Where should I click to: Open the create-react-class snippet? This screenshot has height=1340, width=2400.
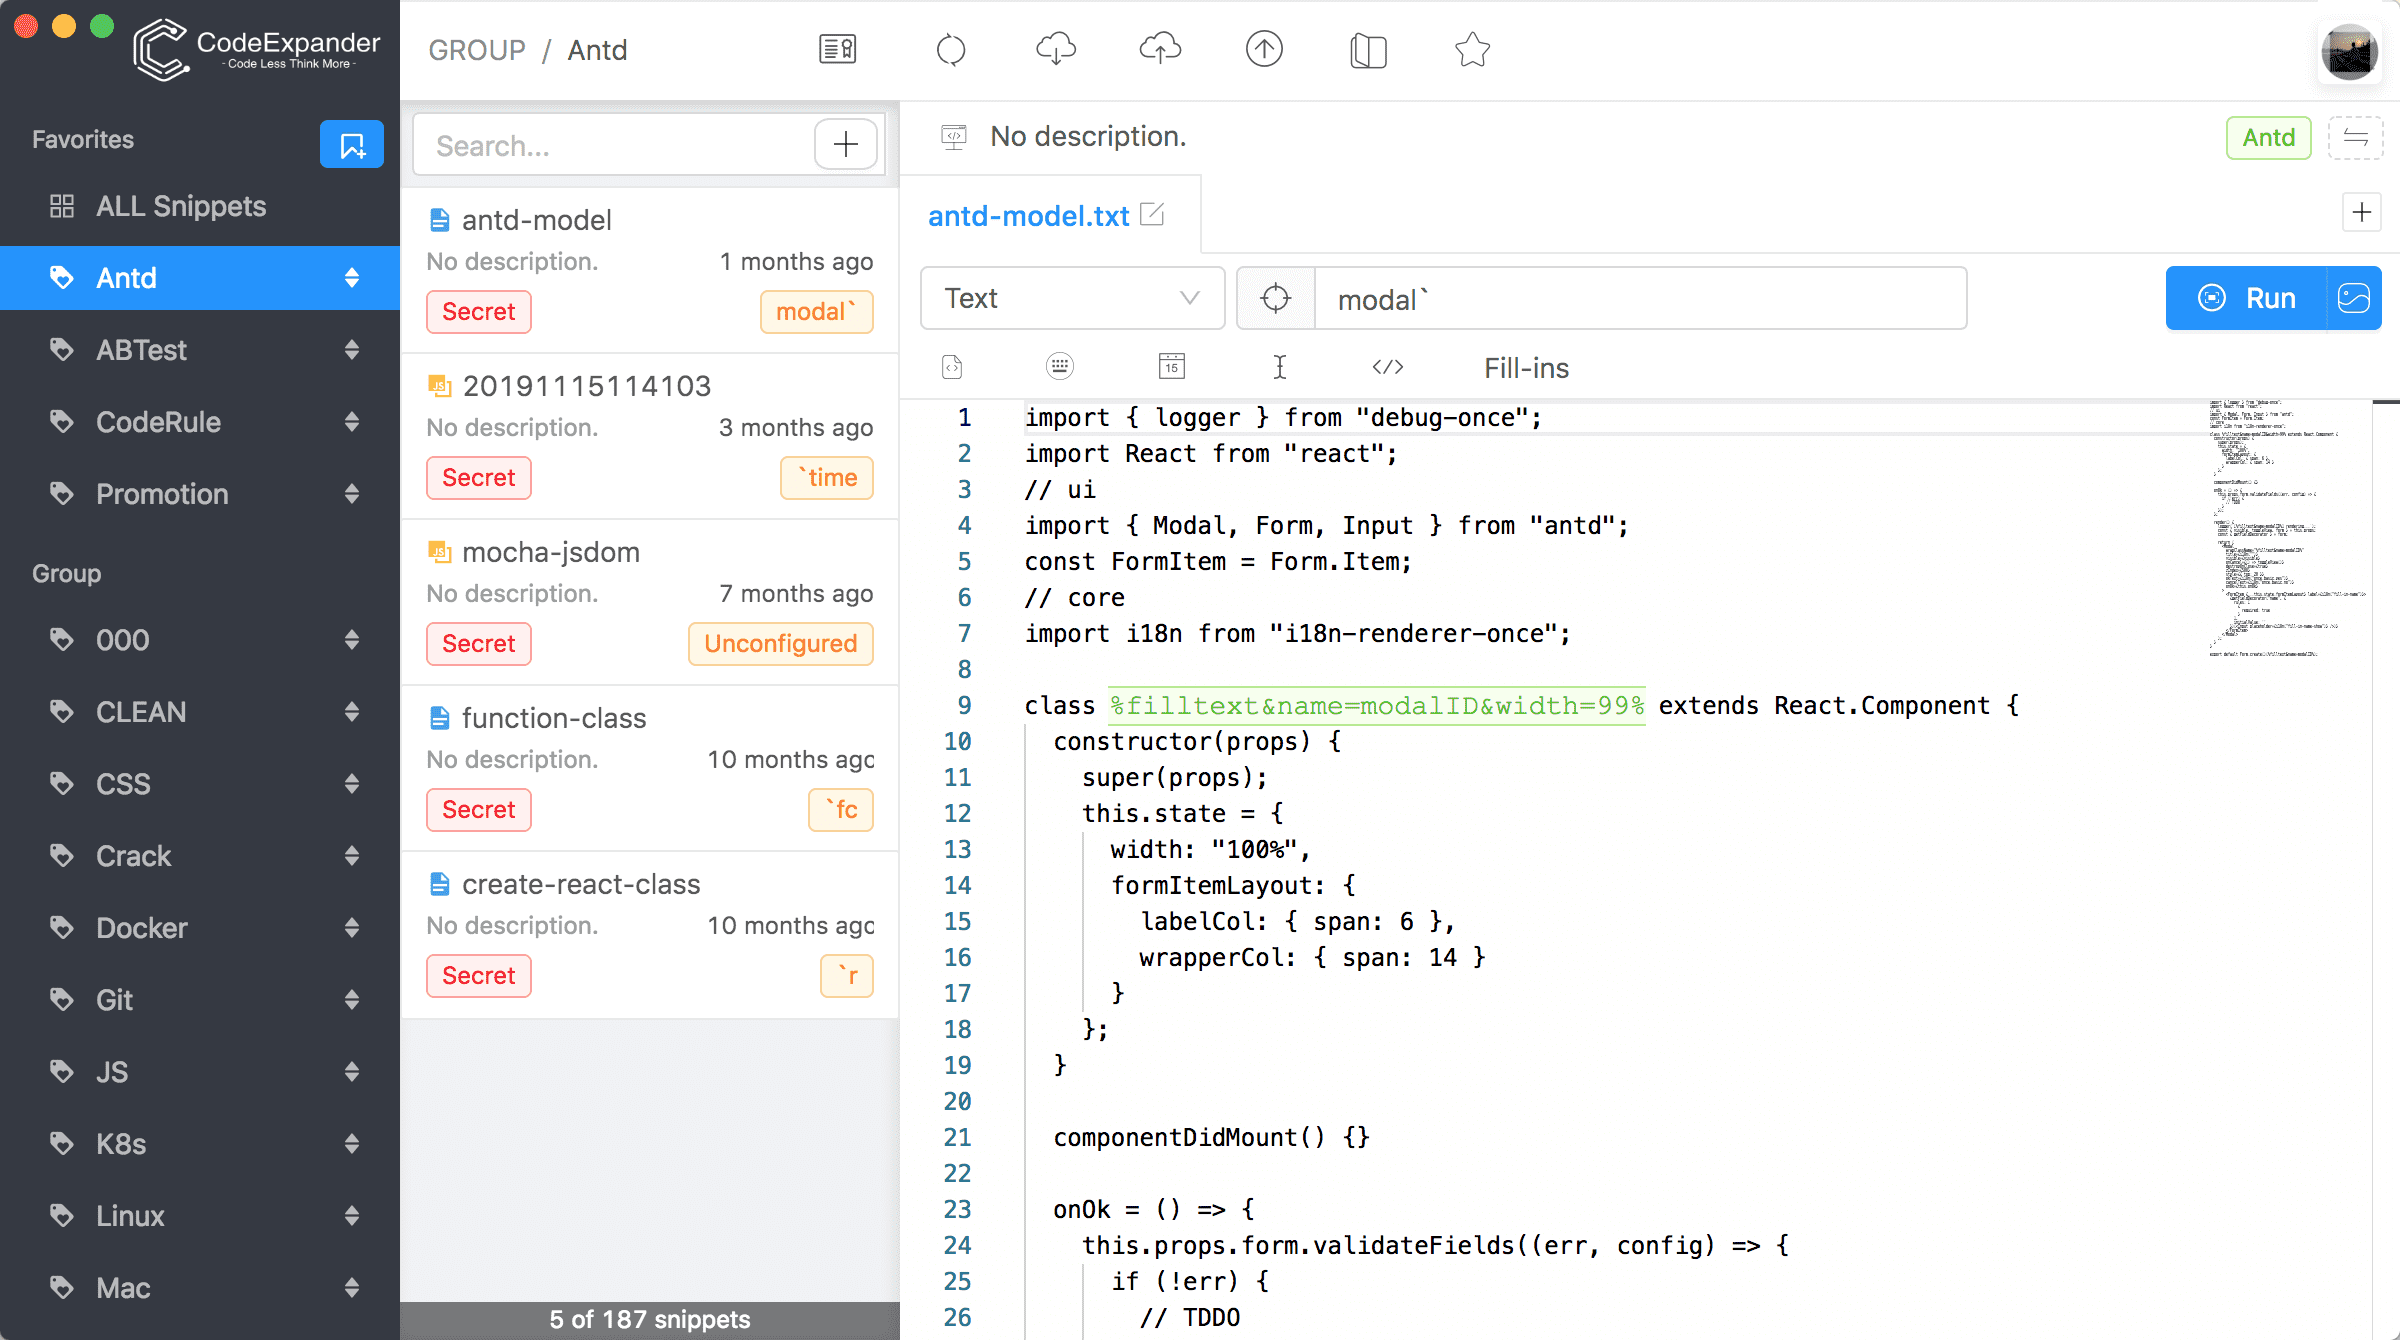point(650,934)
